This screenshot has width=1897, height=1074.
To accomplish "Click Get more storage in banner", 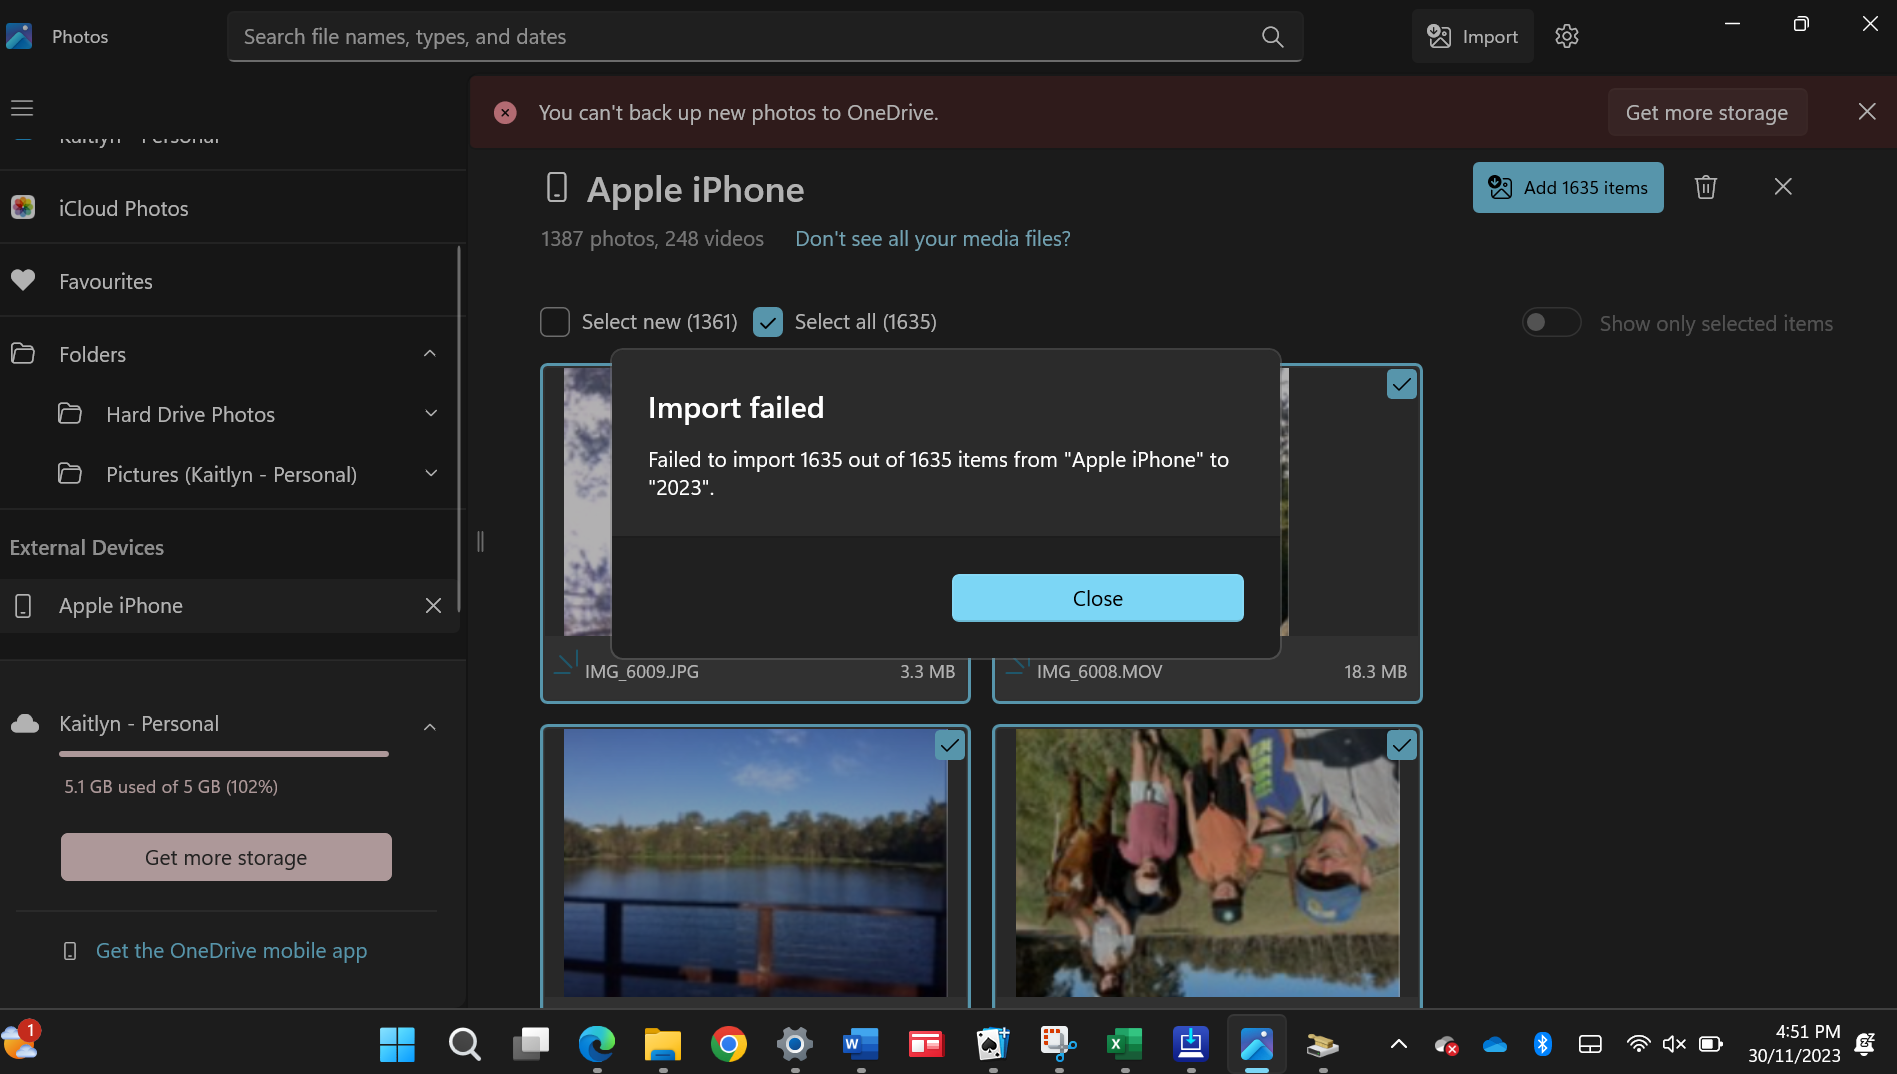I will point(1707,112).
